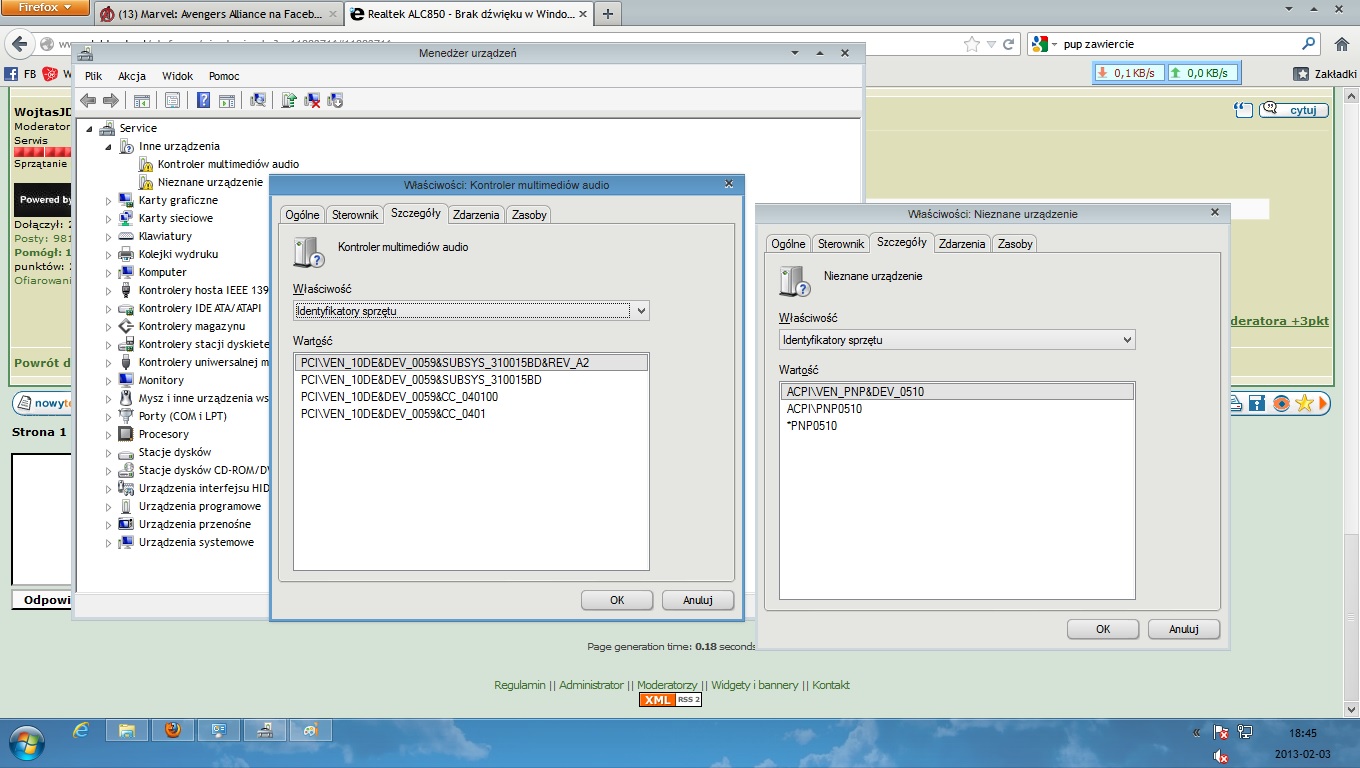Click the Disable device down-arrow icon
The image size is (1360, 768).
click(335, 100)
